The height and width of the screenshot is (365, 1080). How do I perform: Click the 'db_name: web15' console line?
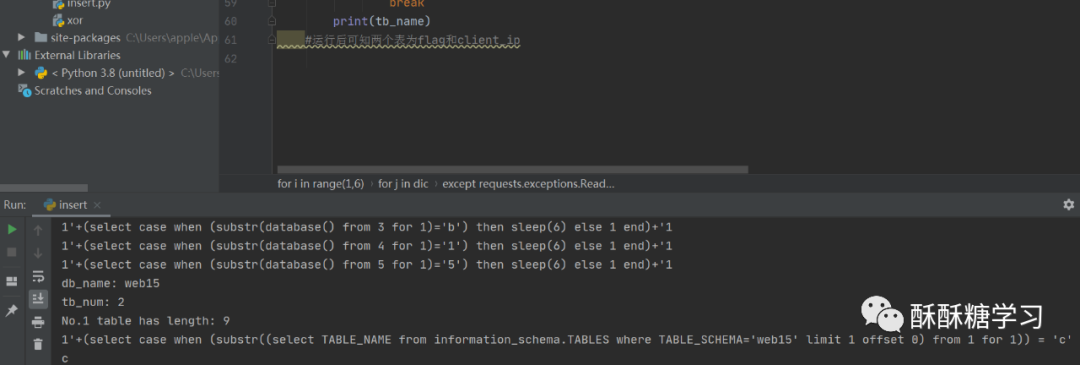click(111, 283)
